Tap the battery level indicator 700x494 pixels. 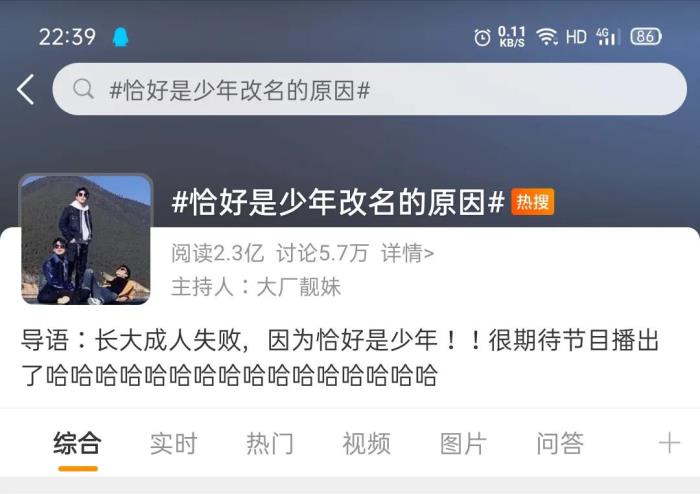pyautogui.click(x=646, y=37)
